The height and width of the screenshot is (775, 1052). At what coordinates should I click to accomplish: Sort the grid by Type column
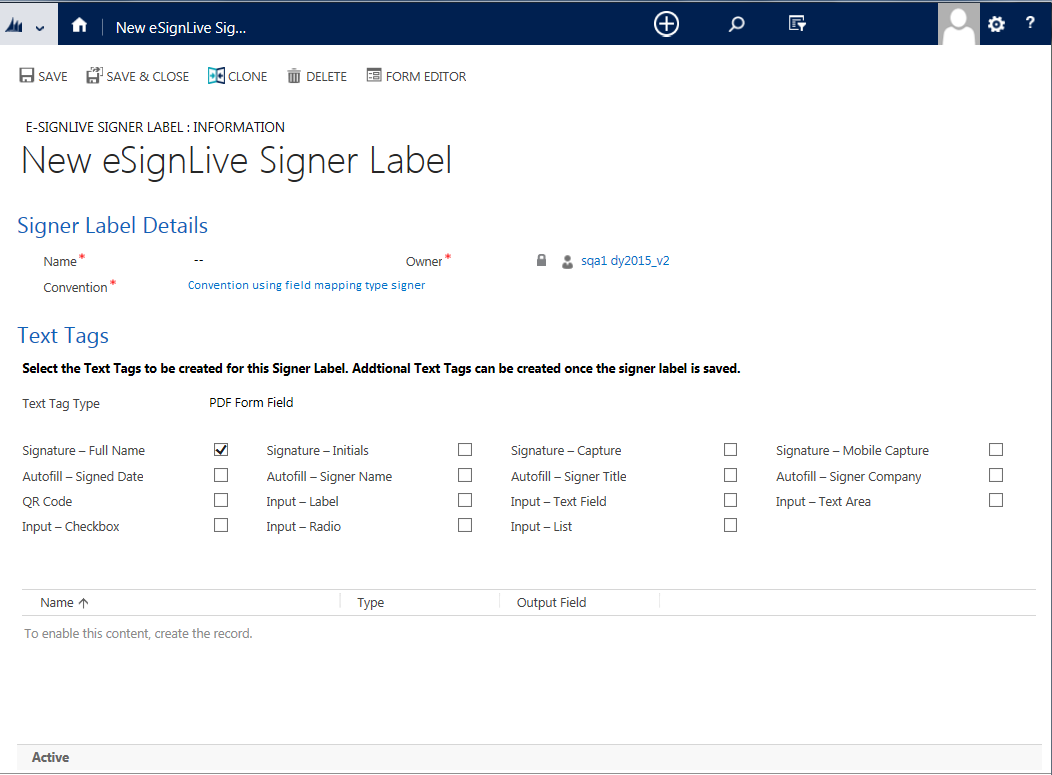370,603
